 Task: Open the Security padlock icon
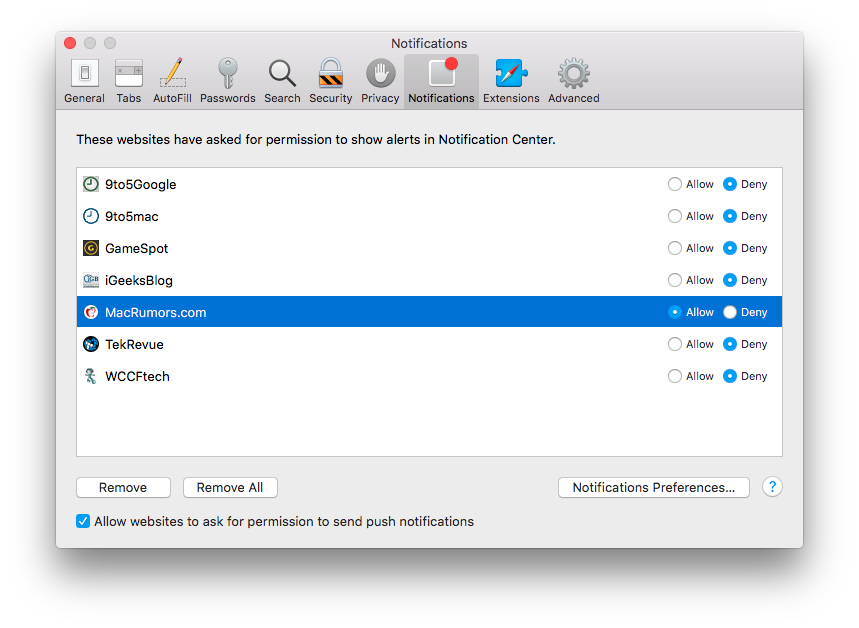tap(331, 73)
